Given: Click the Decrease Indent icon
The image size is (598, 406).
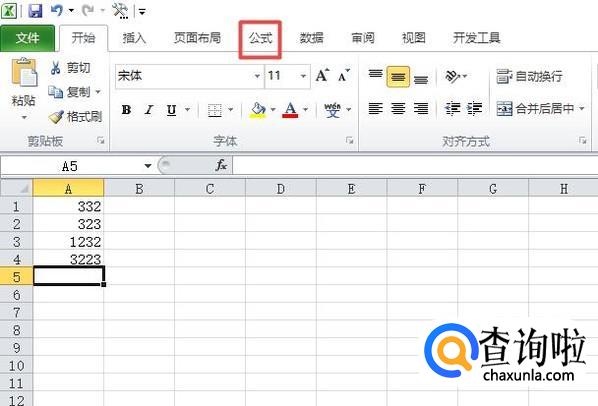Looking at the screenshot, I should (453, 109).
